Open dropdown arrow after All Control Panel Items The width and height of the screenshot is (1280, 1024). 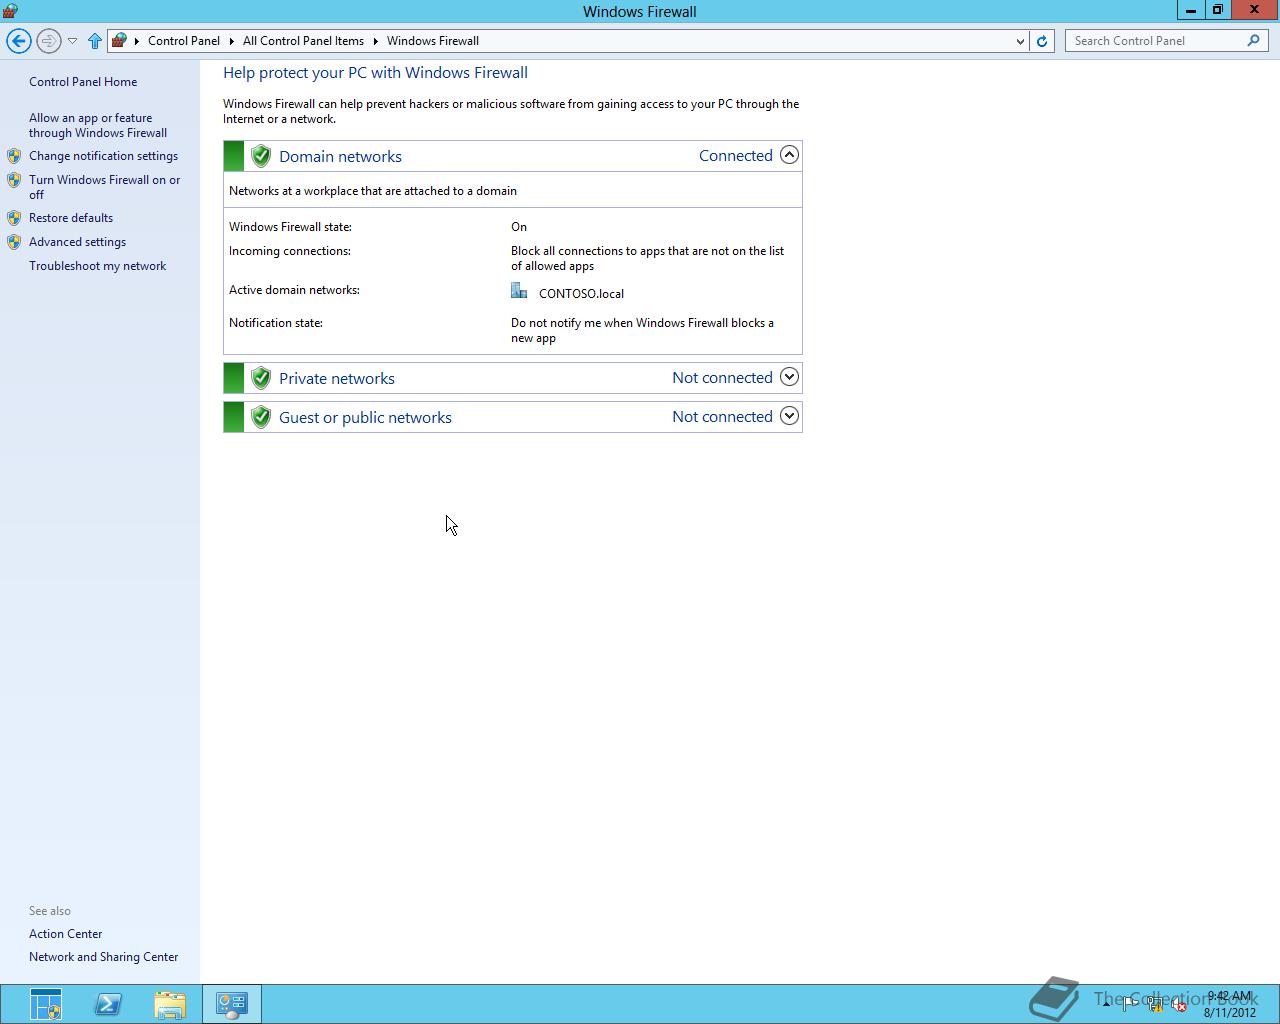click(376, 41)
